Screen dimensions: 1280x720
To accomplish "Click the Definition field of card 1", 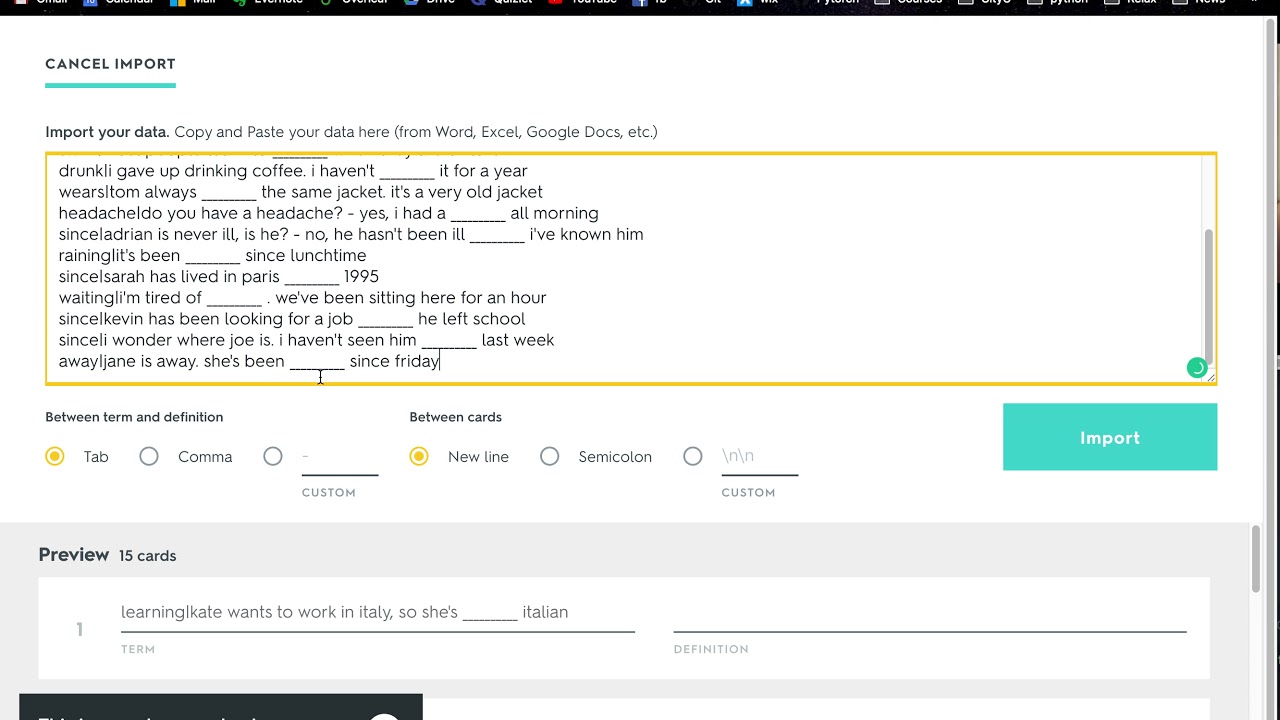I will [929, 612].
